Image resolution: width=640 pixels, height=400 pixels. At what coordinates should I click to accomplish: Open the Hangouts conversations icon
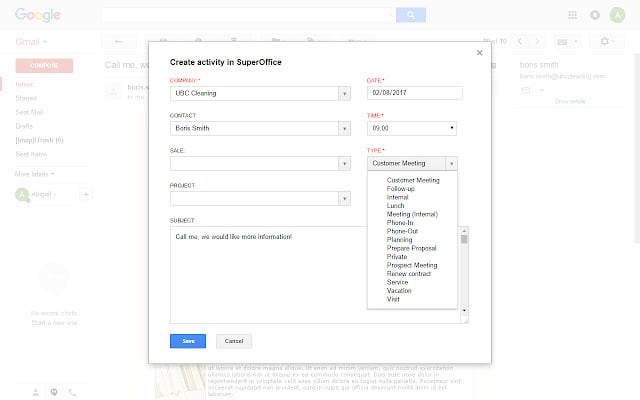(54, 392)
